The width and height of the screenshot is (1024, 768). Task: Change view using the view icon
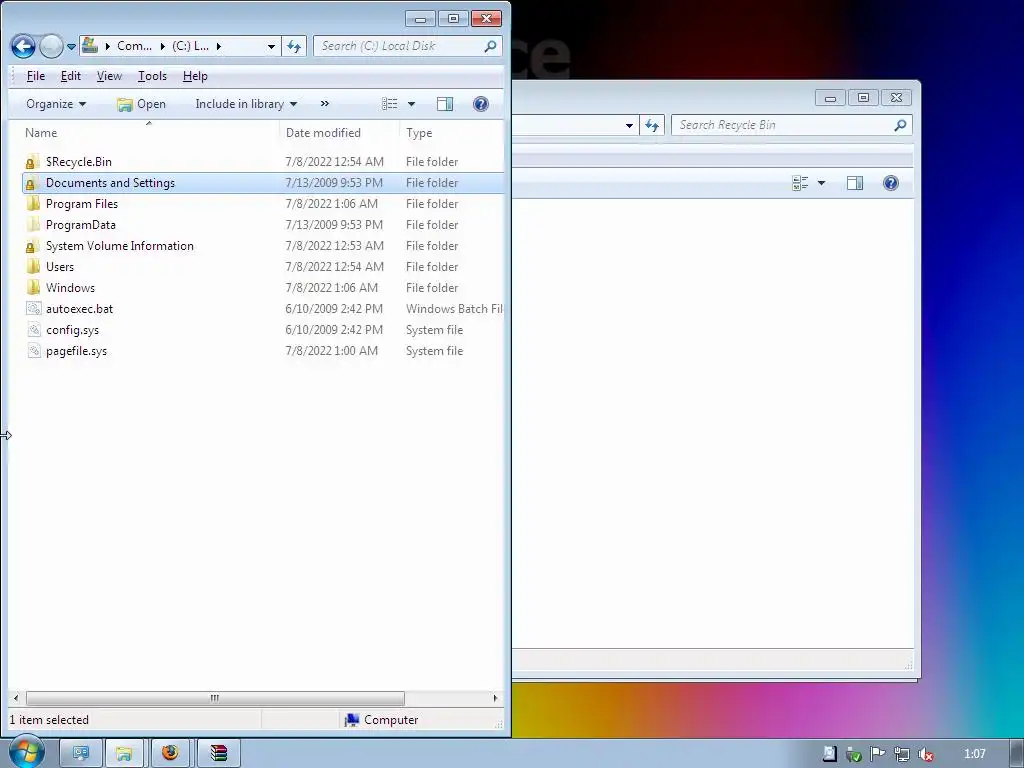point(390,104)
